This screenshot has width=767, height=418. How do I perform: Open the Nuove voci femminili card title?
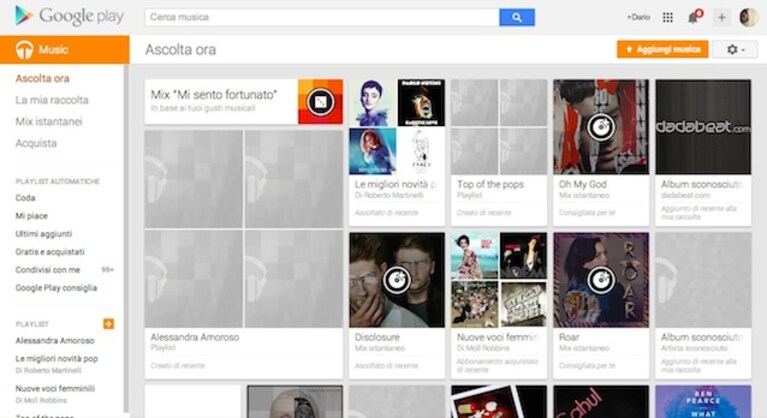498,337
